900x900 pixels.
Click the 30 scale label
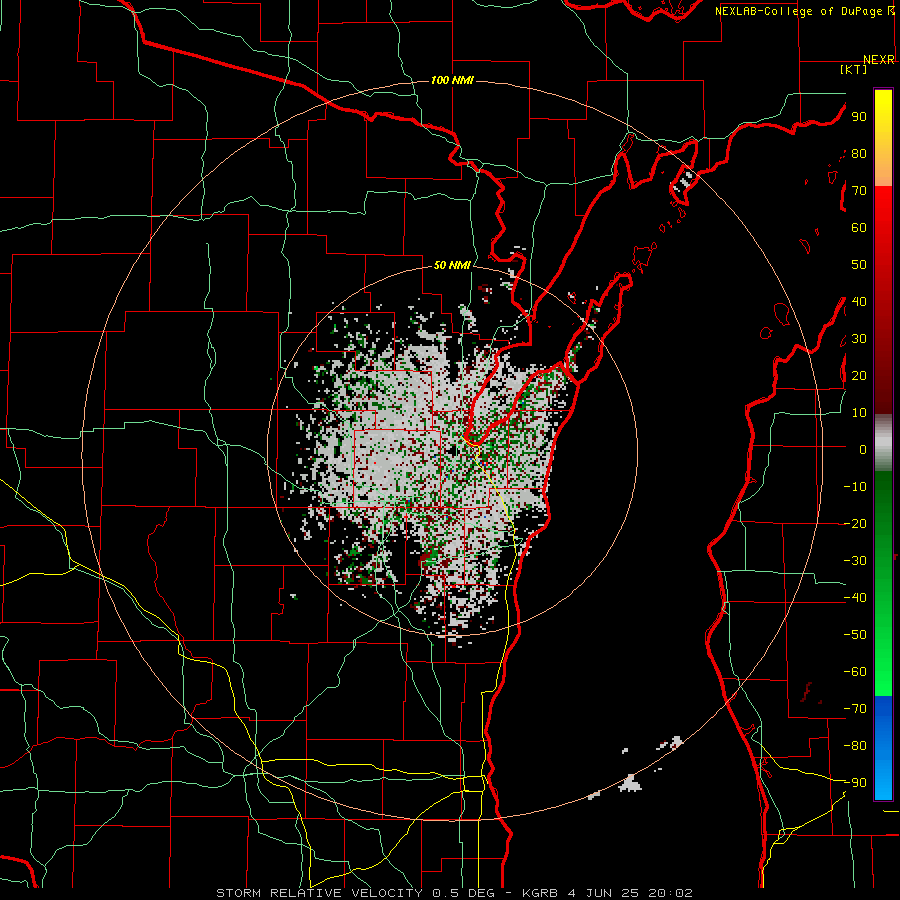(x=859, y=339)
